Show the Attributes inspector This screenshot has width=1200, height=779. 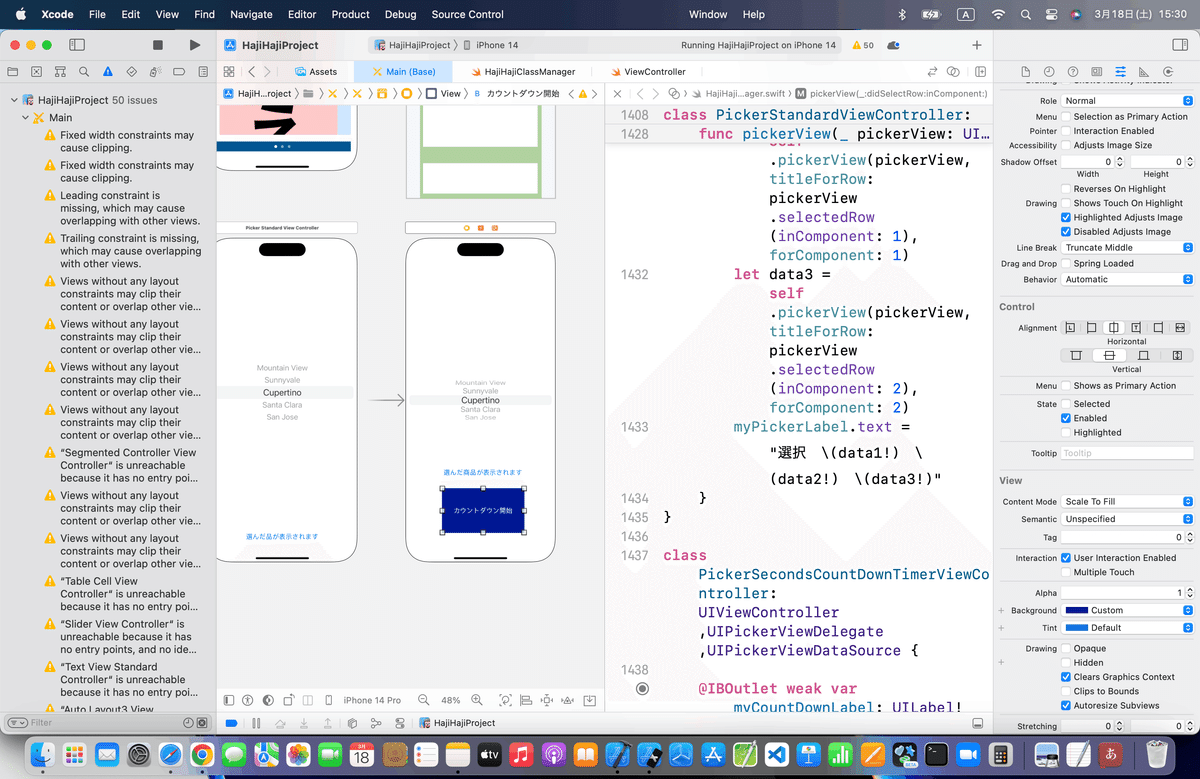pos(1120,72)
